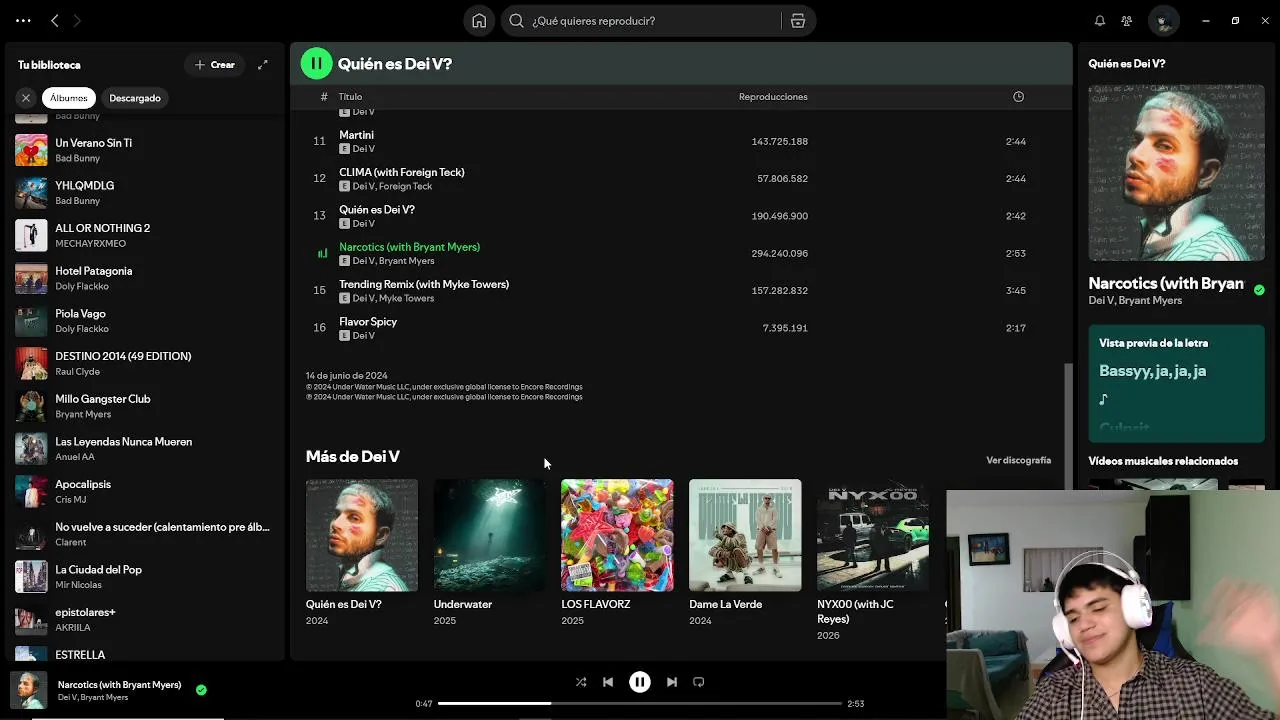The image size is (1280, 720).
Task: Open the notifications bell
Action: pos(1100,20)
